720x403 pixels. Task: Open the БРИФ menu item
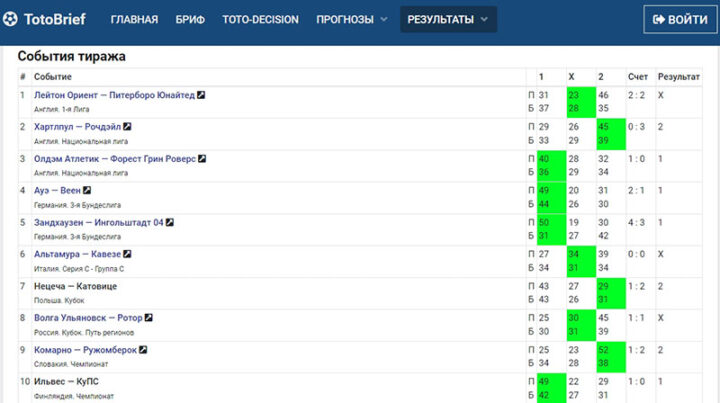[190, 19]
